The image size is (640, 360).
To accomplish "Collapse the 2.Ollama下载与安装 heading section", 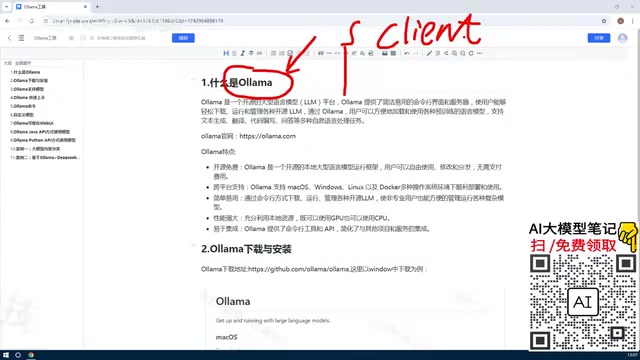I will 193,245.
